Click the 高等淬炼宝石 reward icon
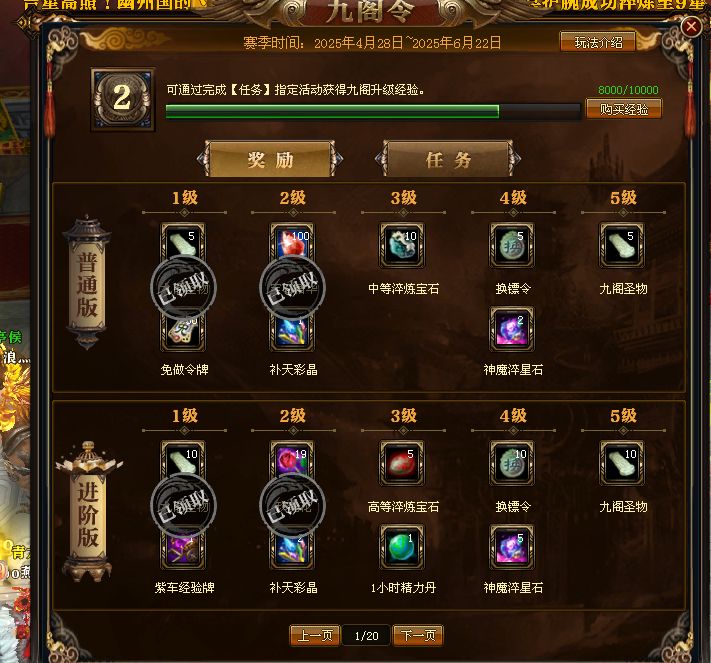This screenshot has width=711, height=663. coord(402,463)
